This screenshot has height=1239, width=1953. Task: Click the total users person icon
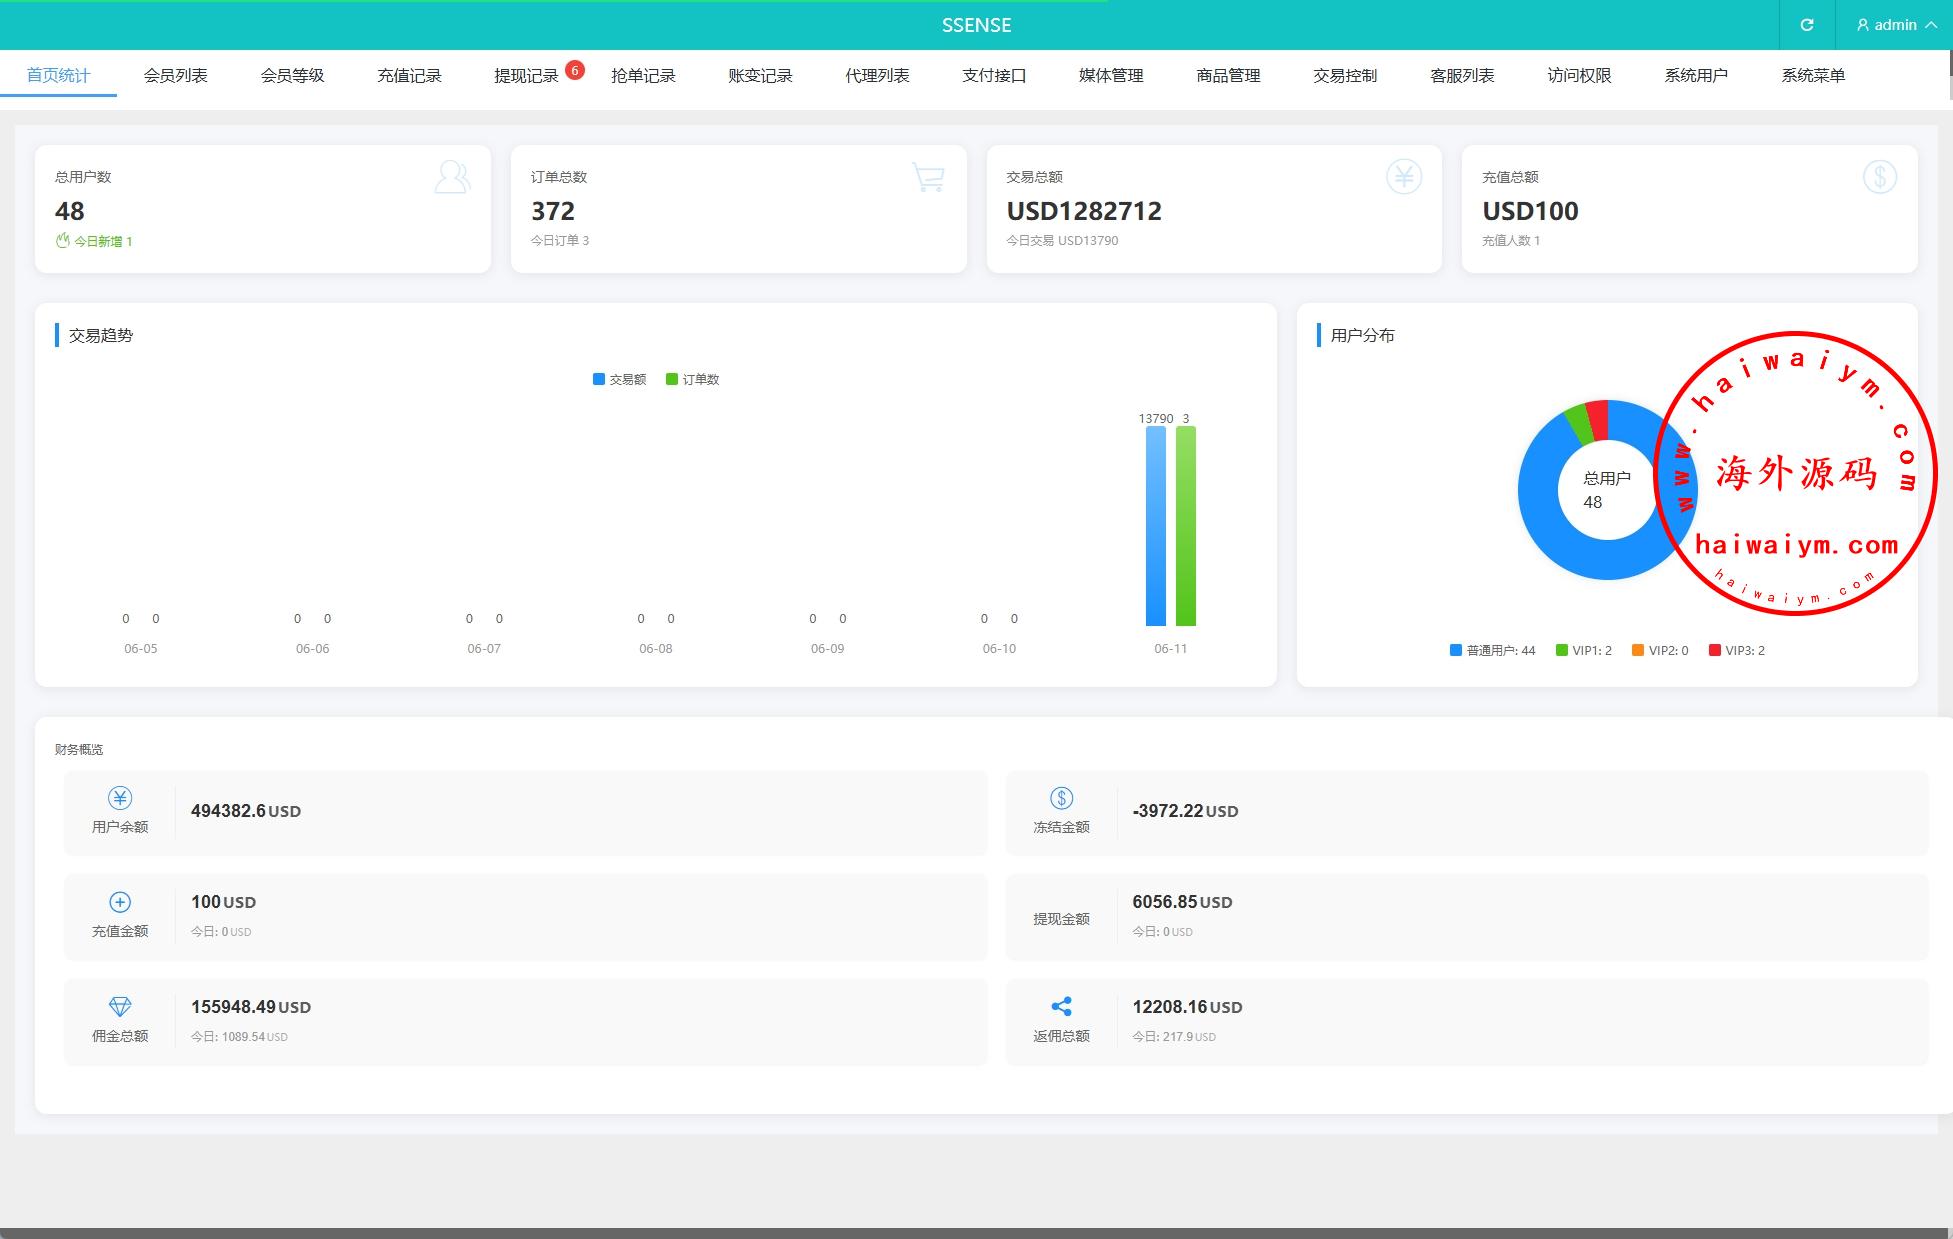point(452,177)
